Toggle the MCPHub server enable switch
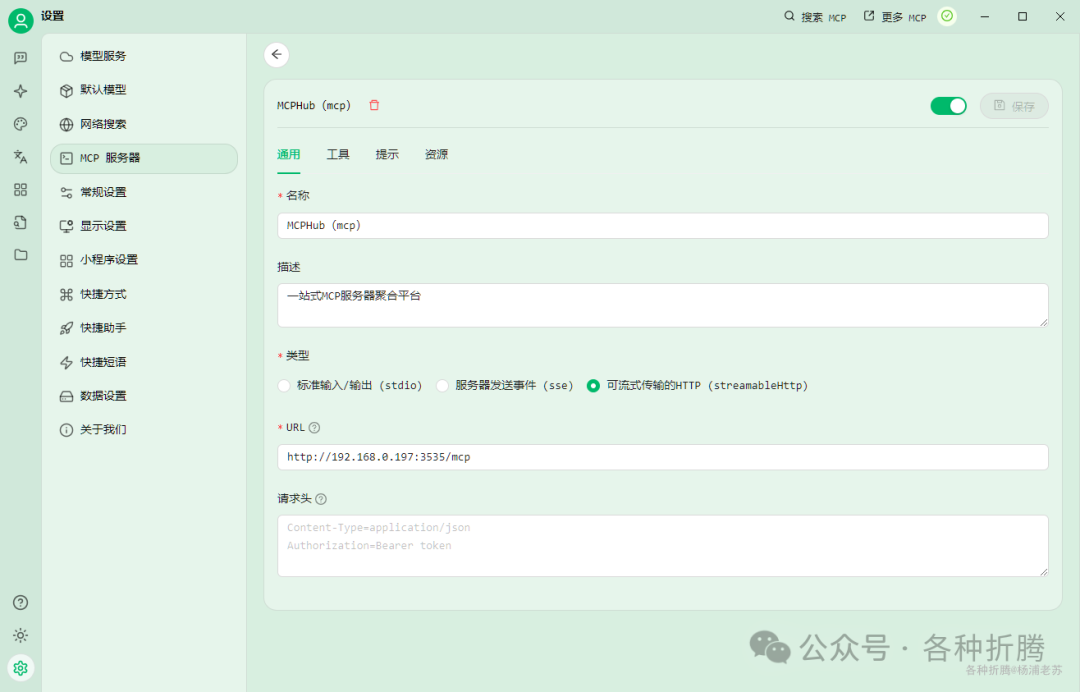Image resolution: width=1080 pixels, height=692 pixels. (x=948, y=106)
